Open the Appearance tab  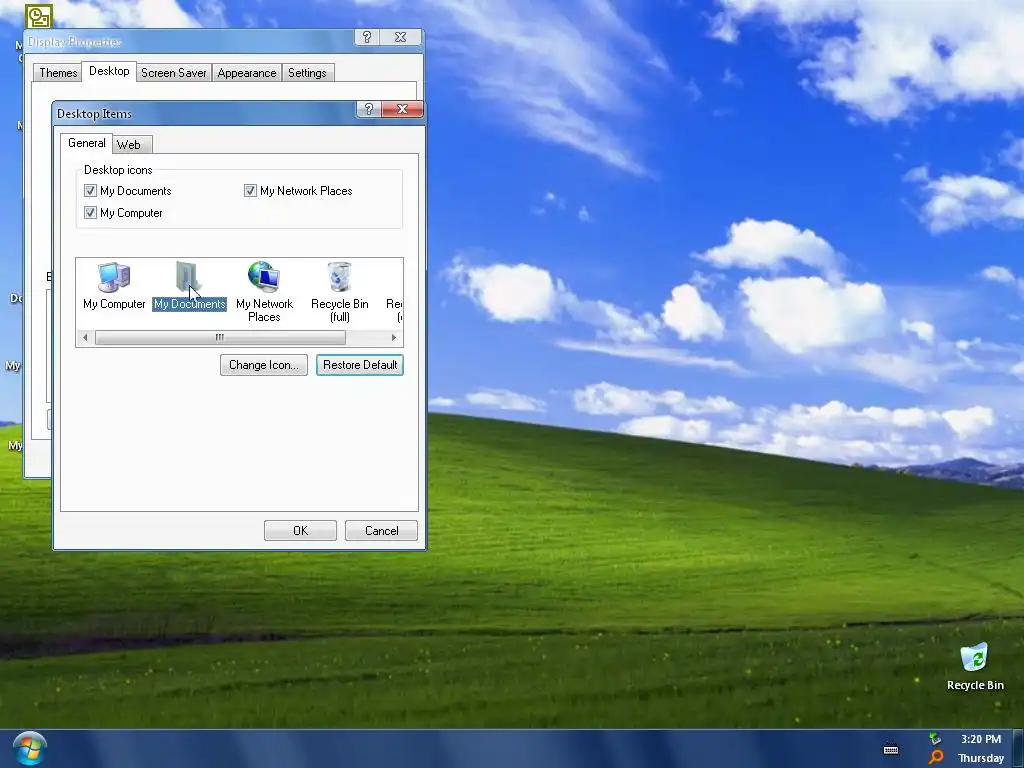(247, 72)
